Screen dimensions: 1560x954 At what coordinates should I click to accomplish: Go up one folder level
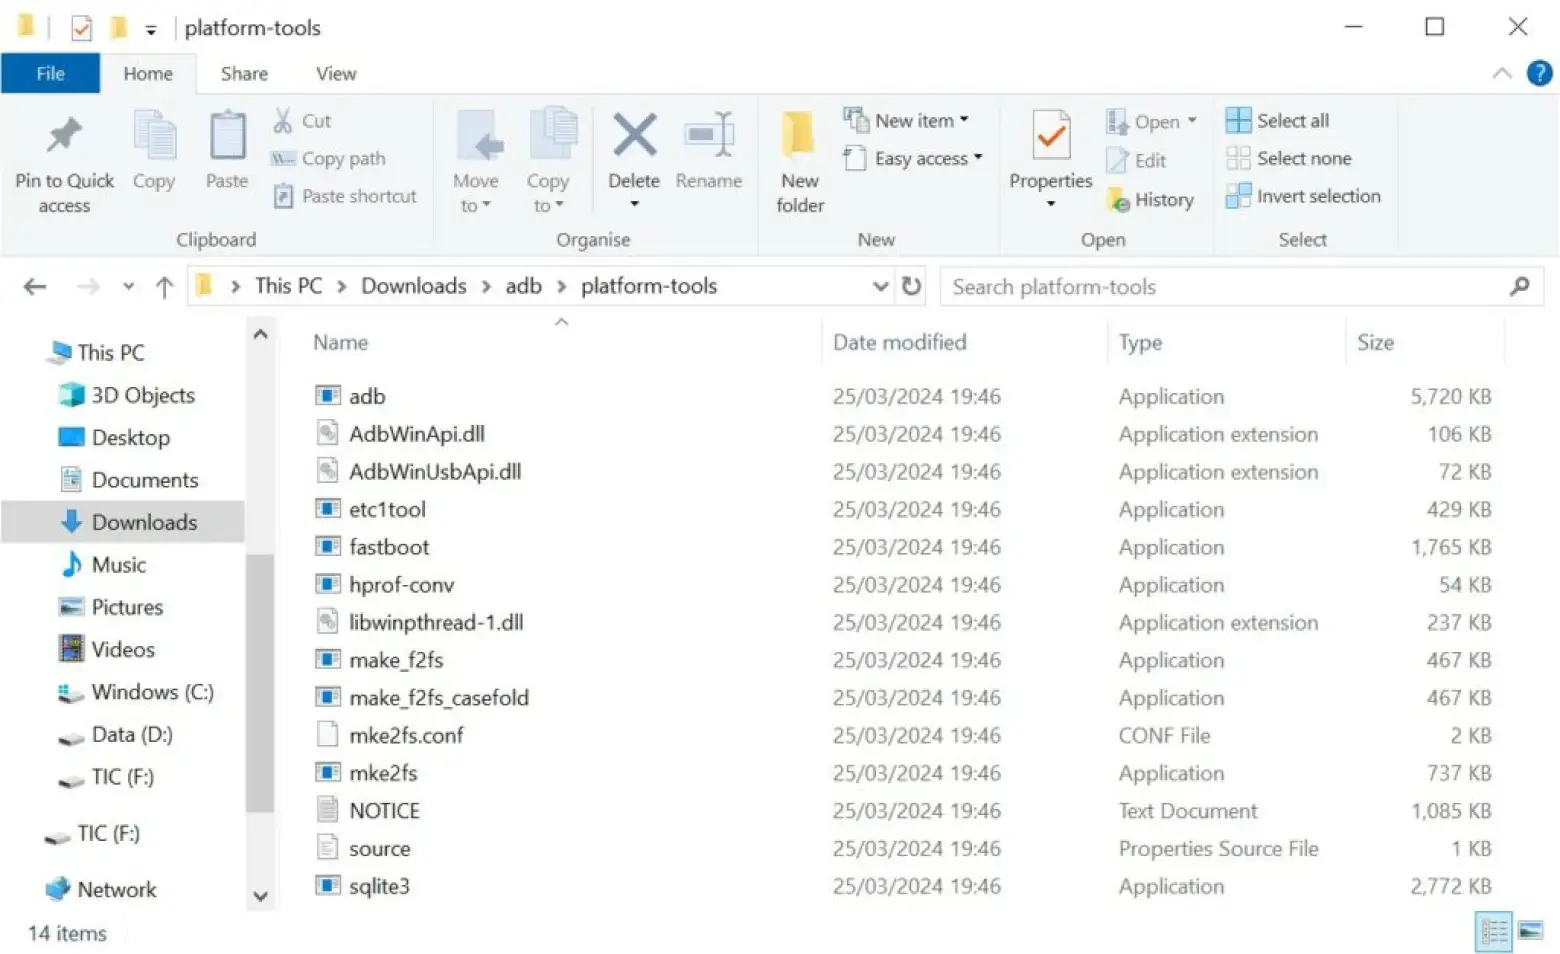(x=164, y=287)
